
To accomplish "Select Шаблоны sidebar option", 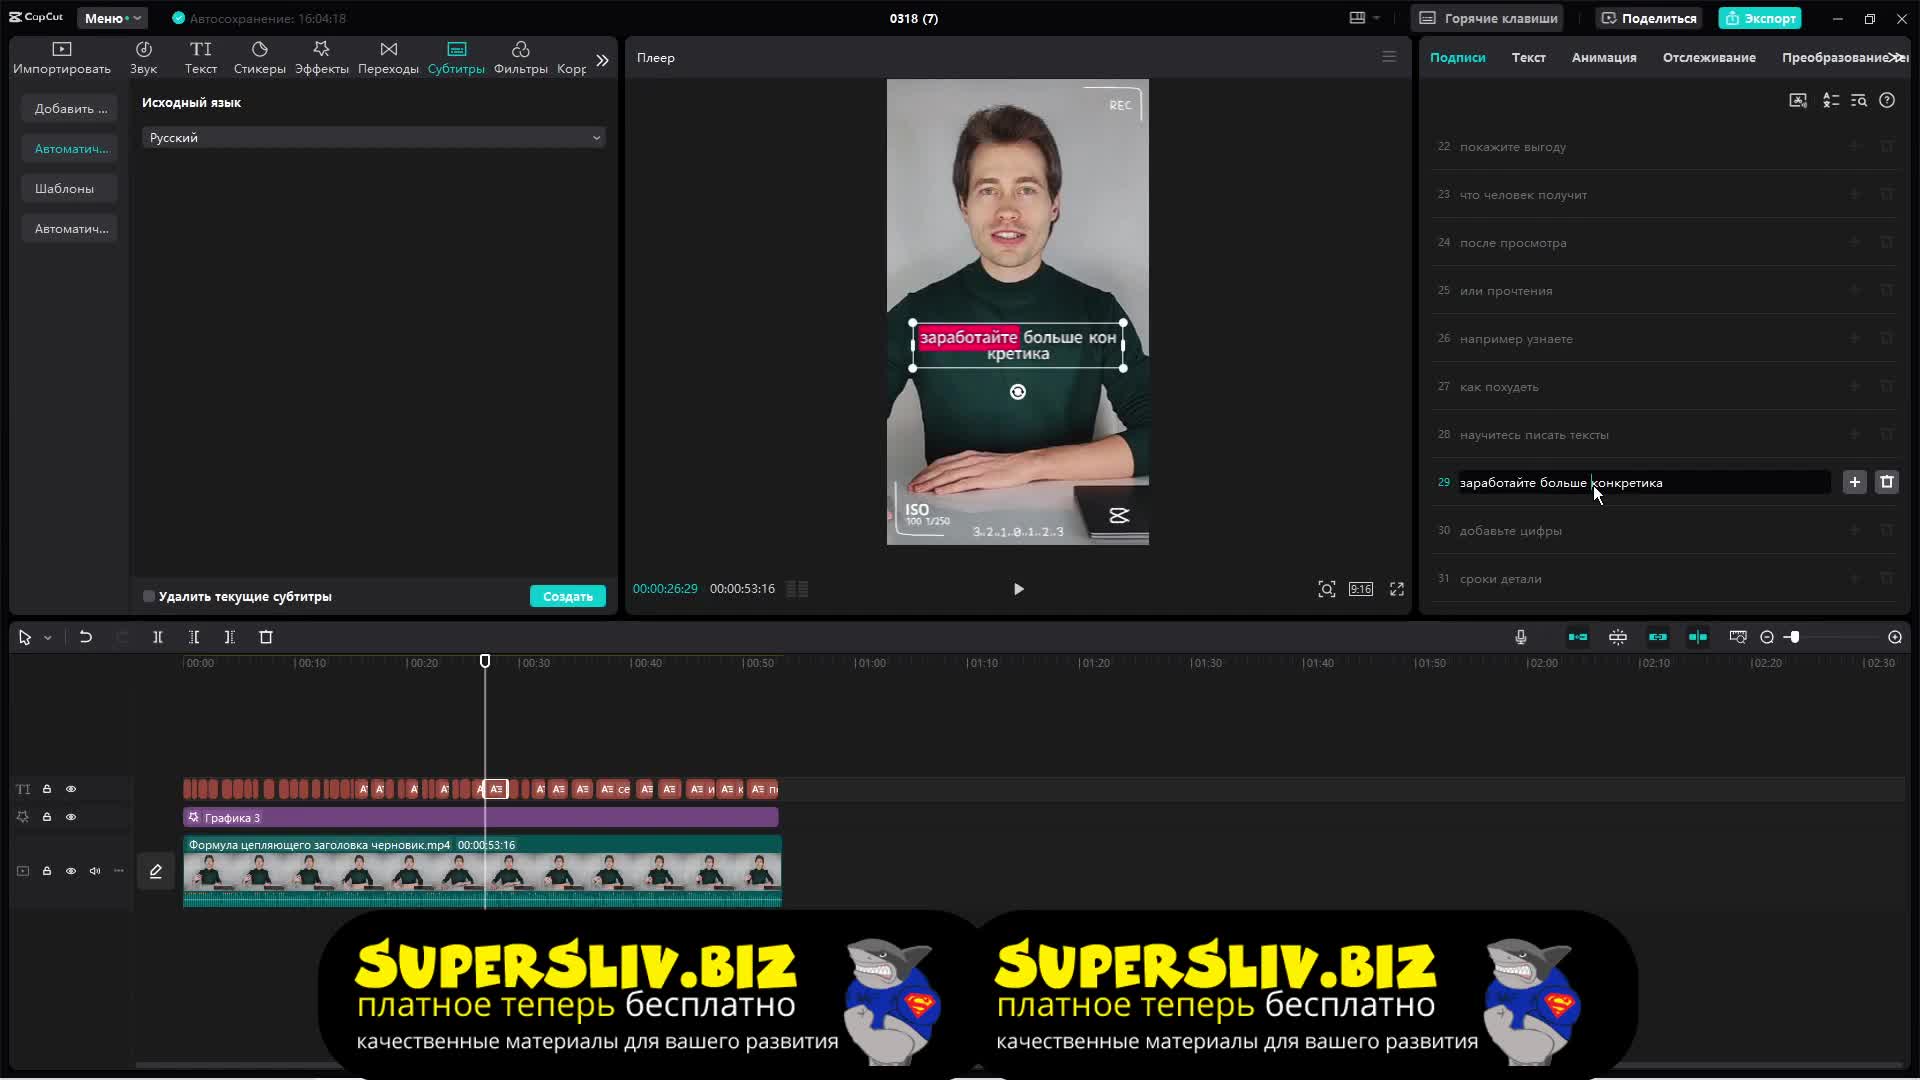I will [x=70, y=189].
